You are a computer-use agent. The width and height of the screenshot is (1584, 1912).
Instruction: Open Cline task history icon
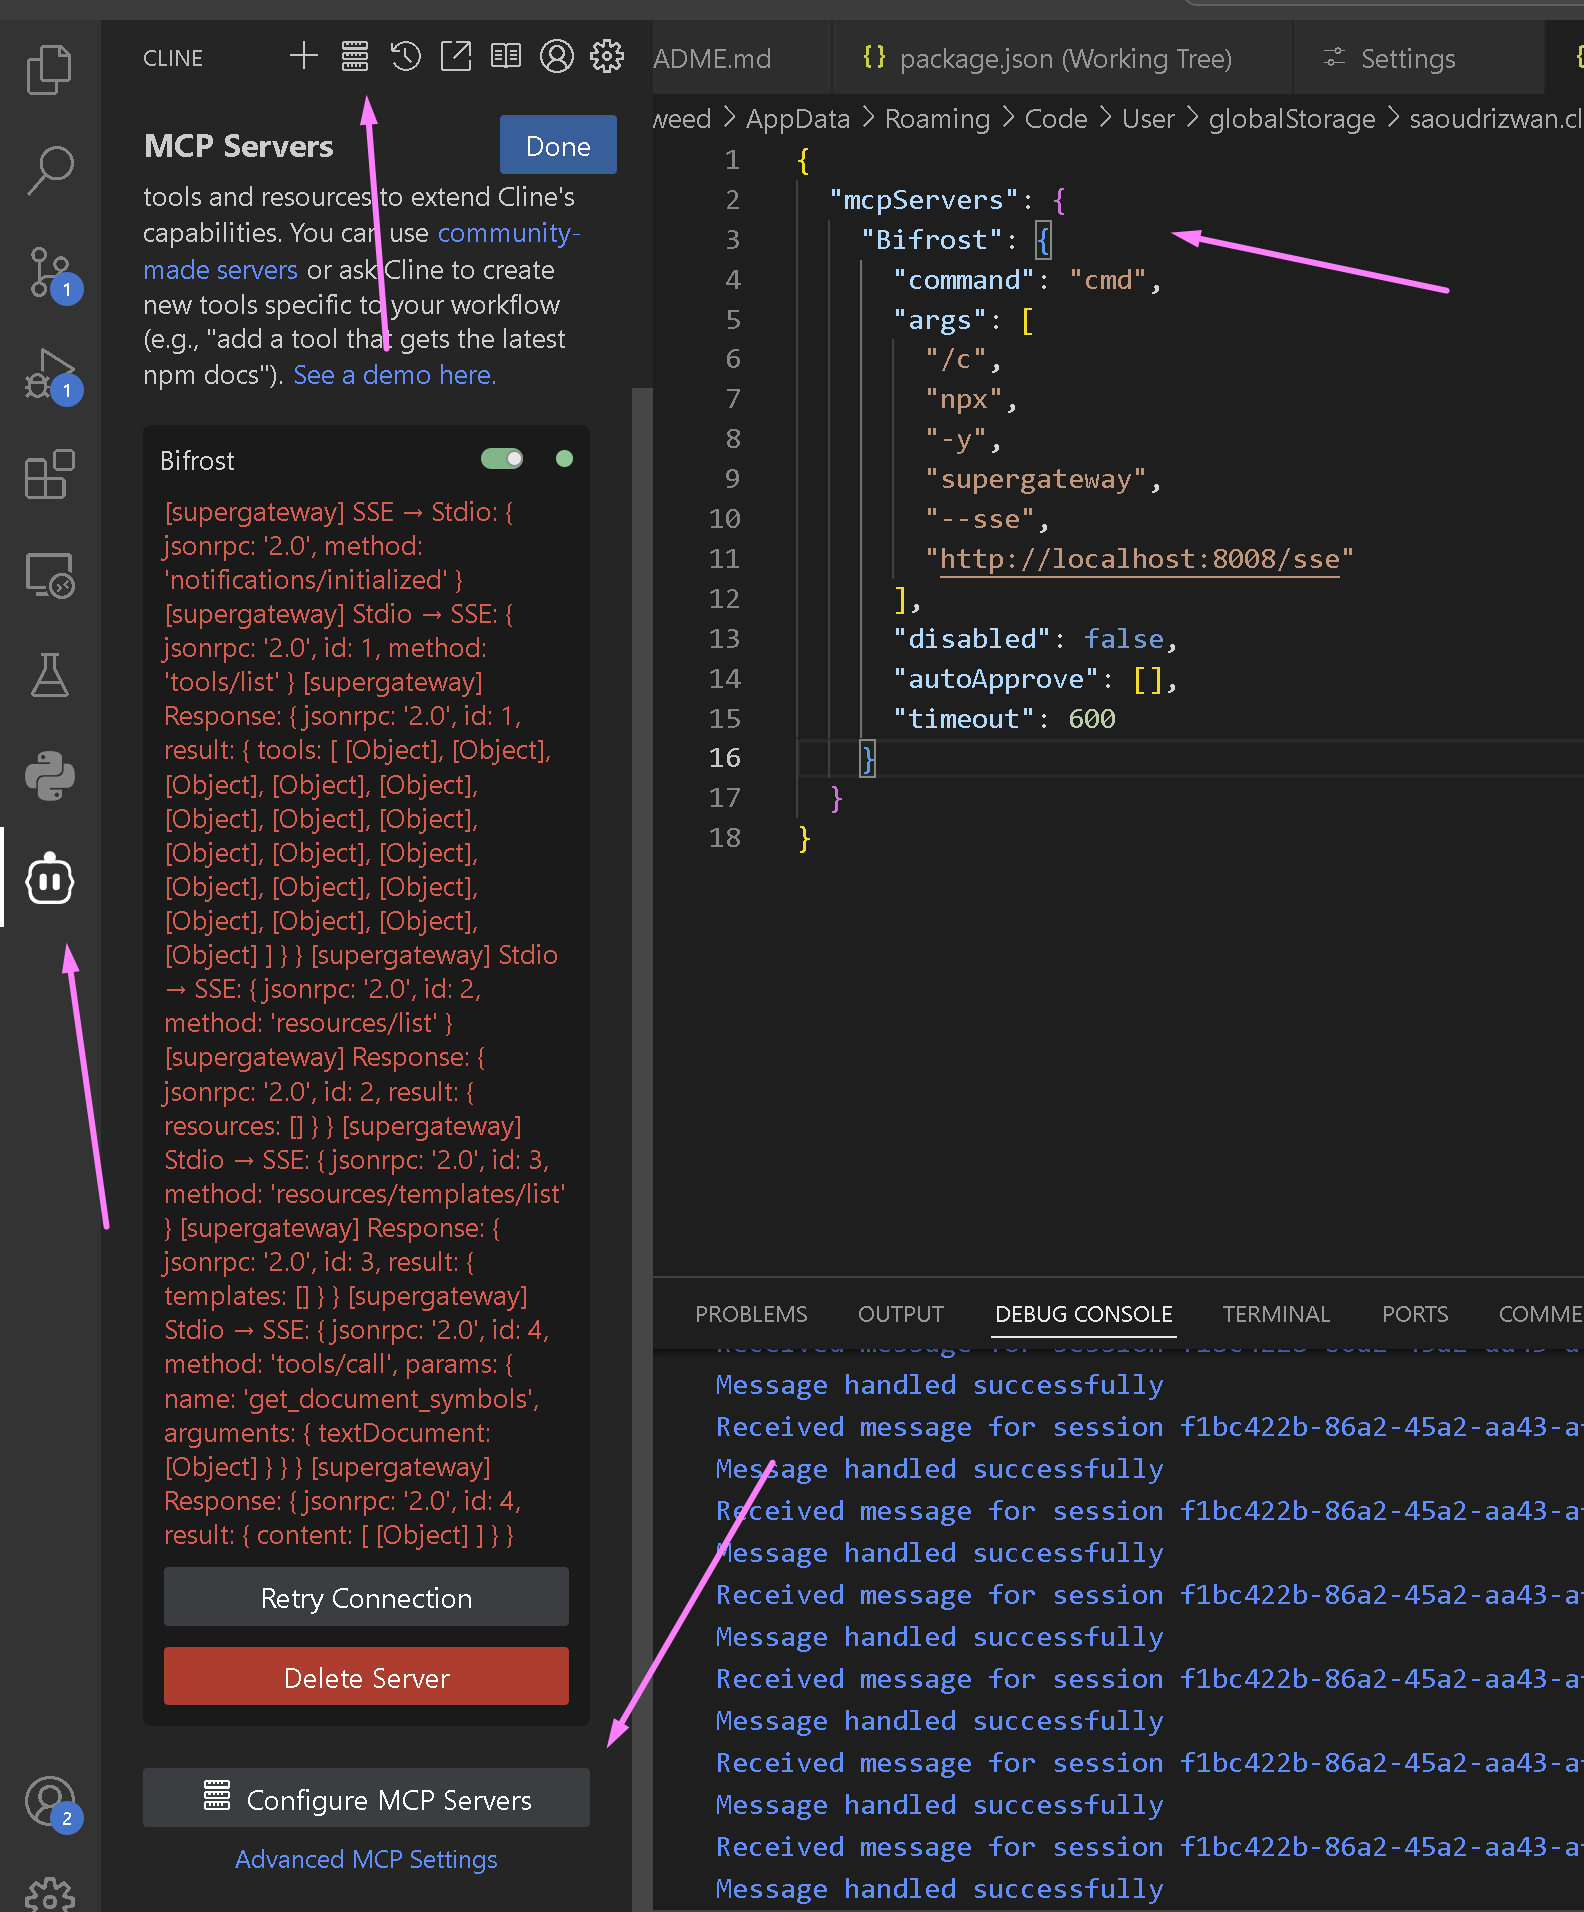coord(405,57)
